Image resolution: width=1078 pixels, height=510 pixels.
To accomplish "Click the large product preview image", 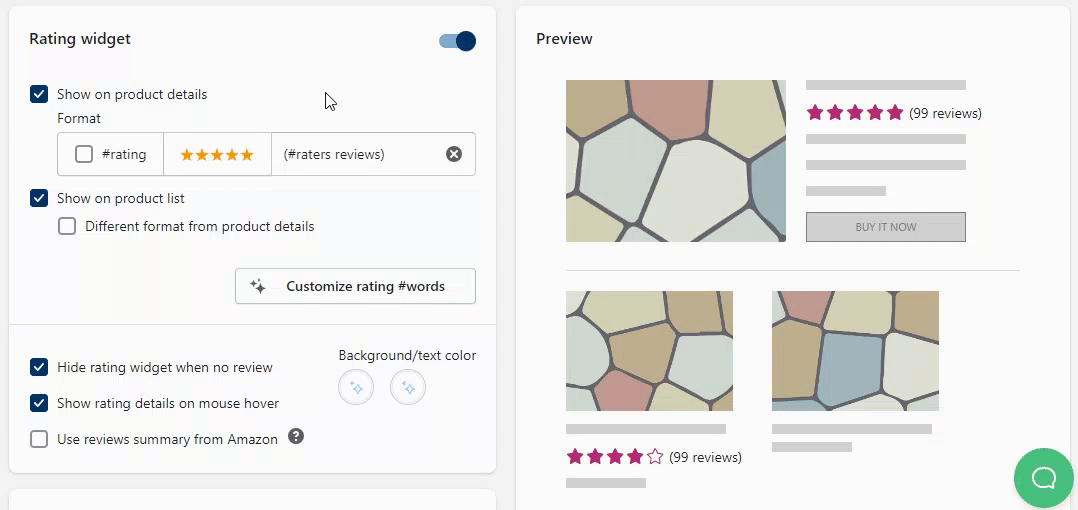I will (675, 161).
